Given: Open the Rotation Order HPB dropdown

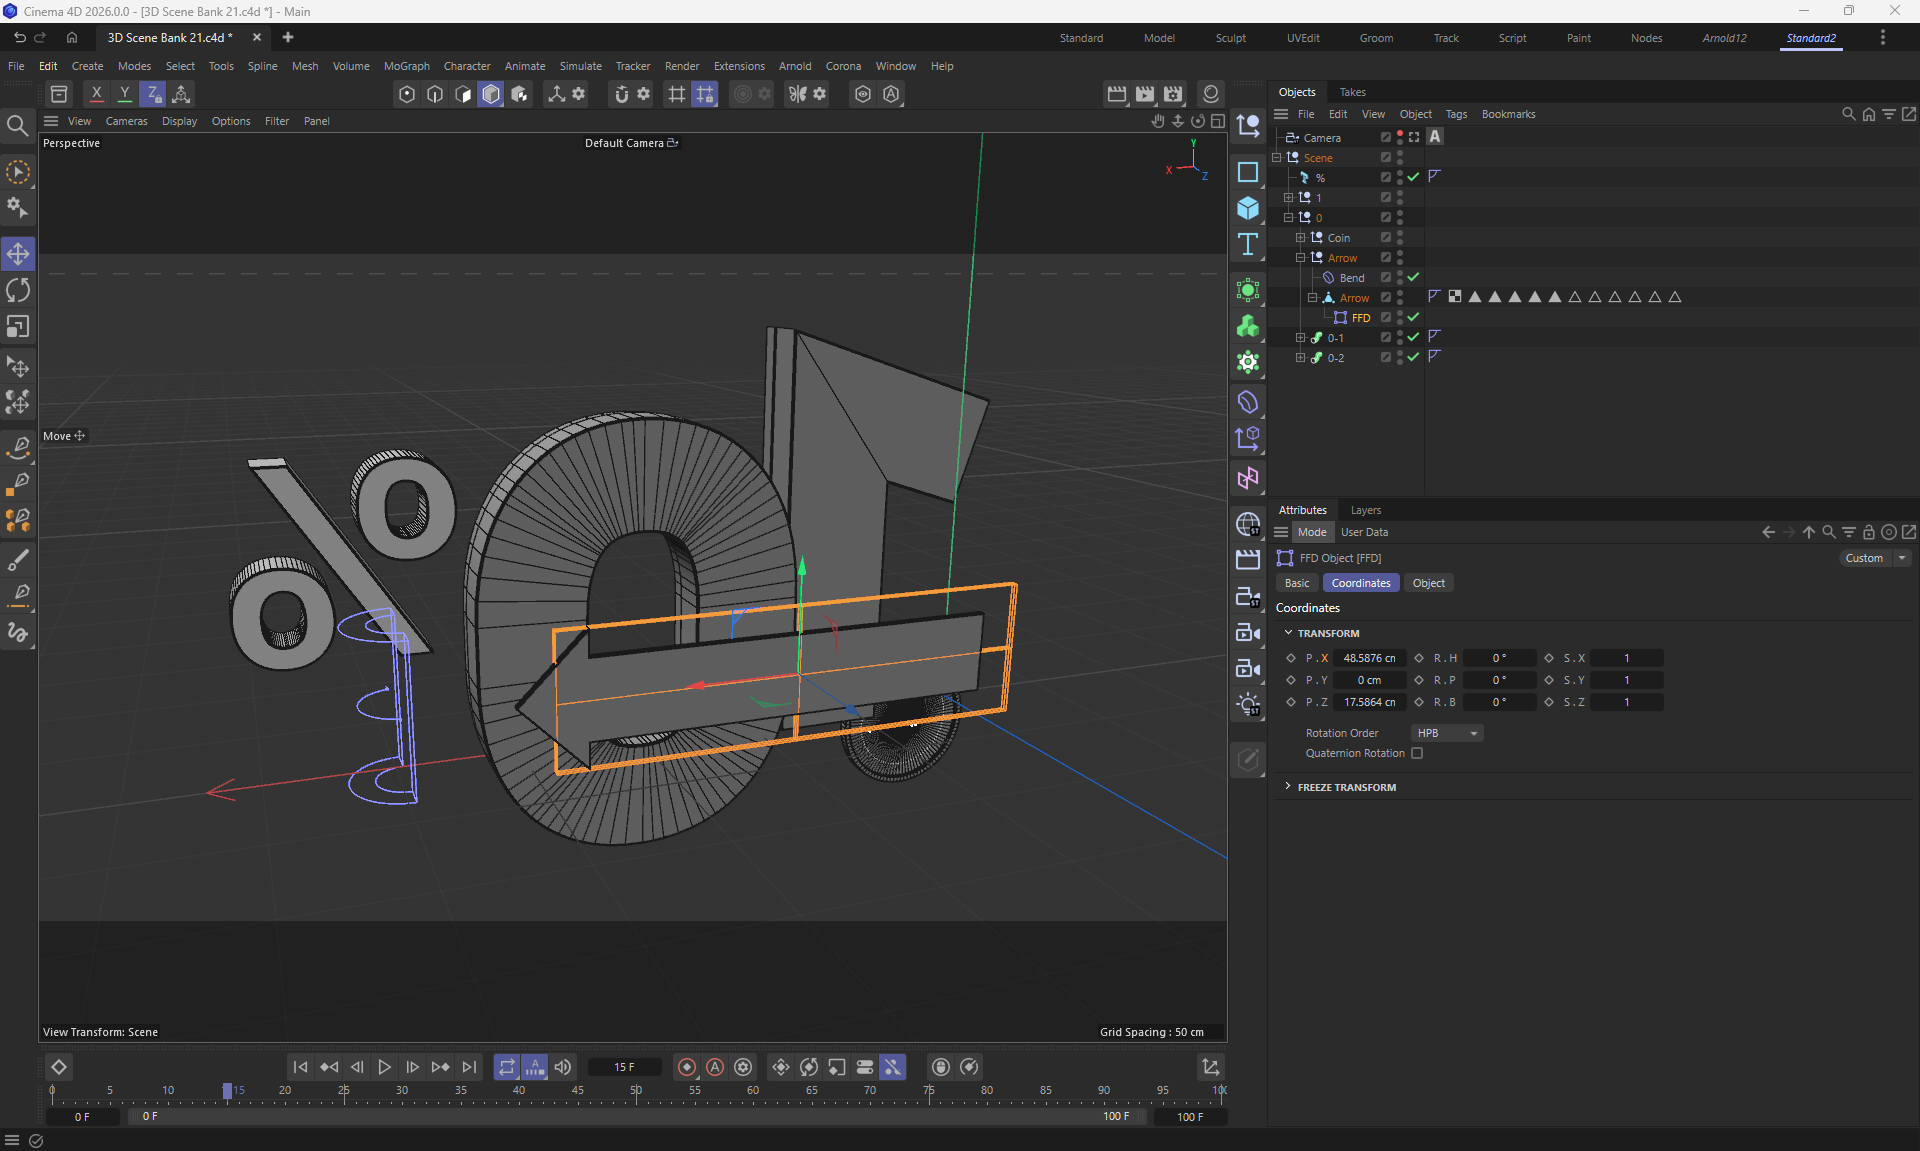Looking at the screenshot, I should (1446, 733).
